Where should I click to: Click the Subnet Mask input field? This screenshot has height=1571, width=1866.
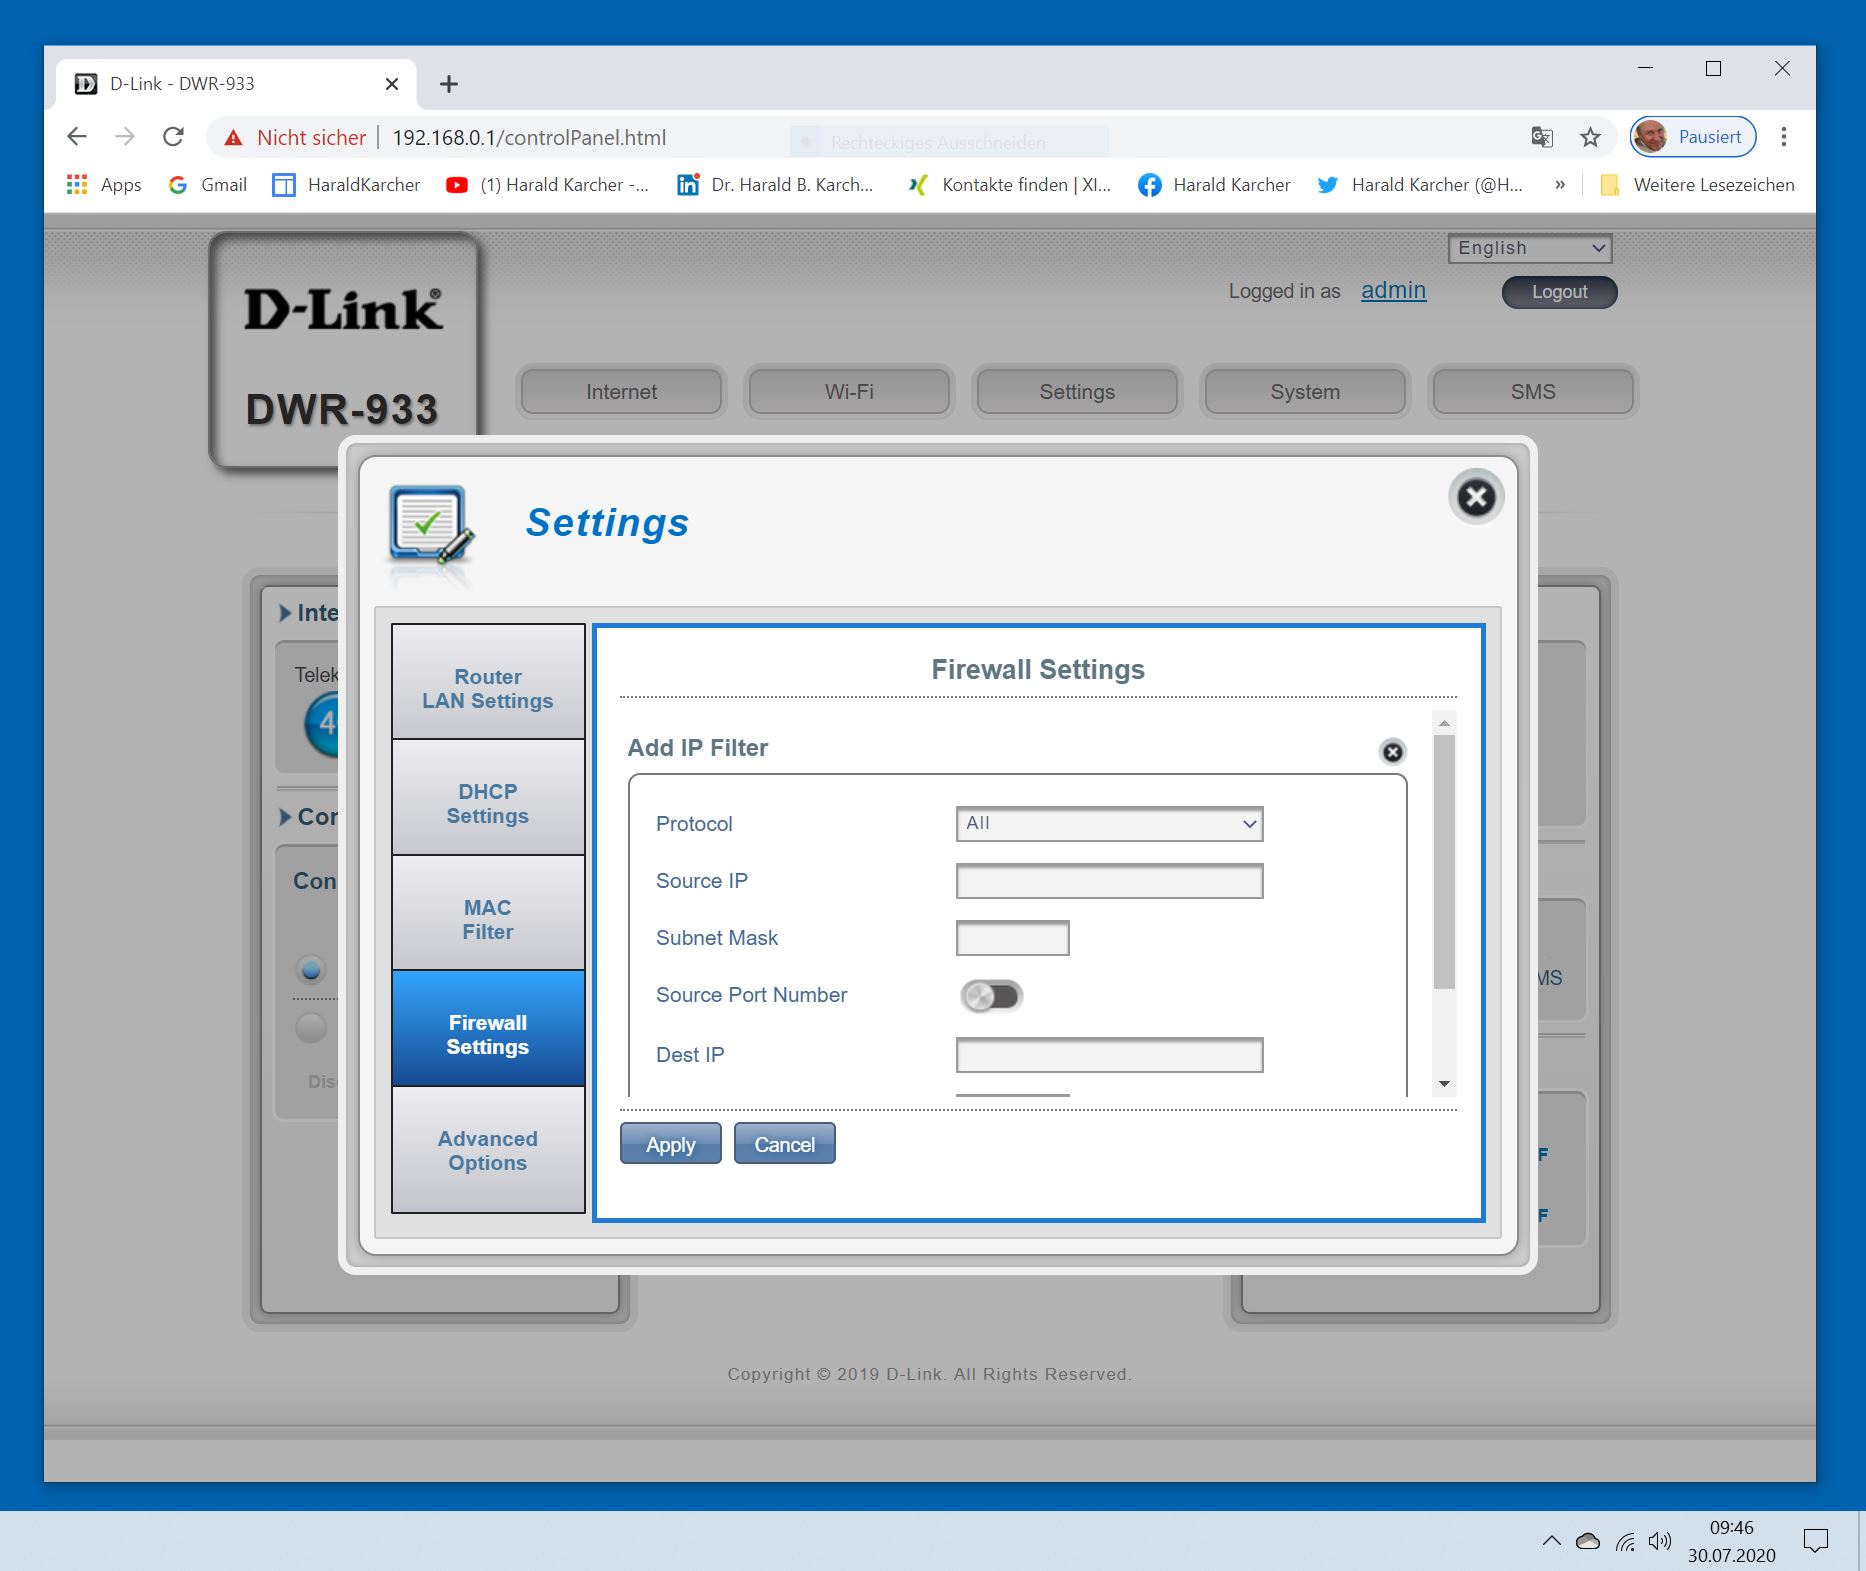(1012, 938)
